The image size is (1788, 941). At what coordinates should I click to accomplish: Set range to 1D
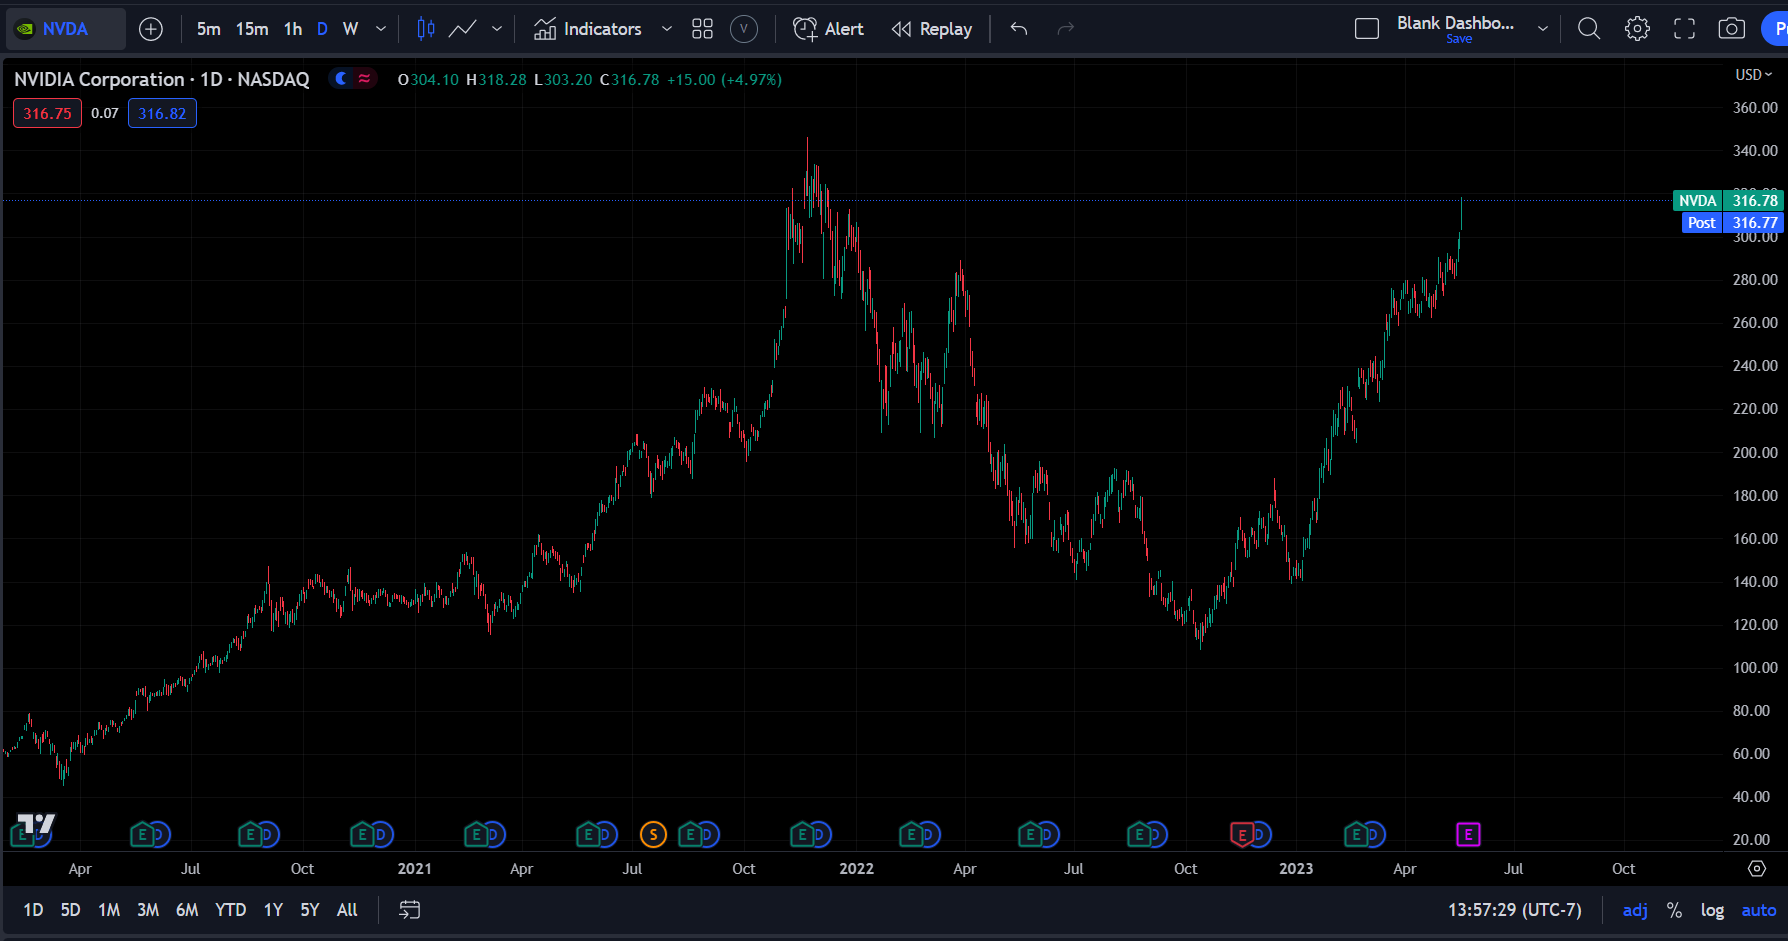33,910
